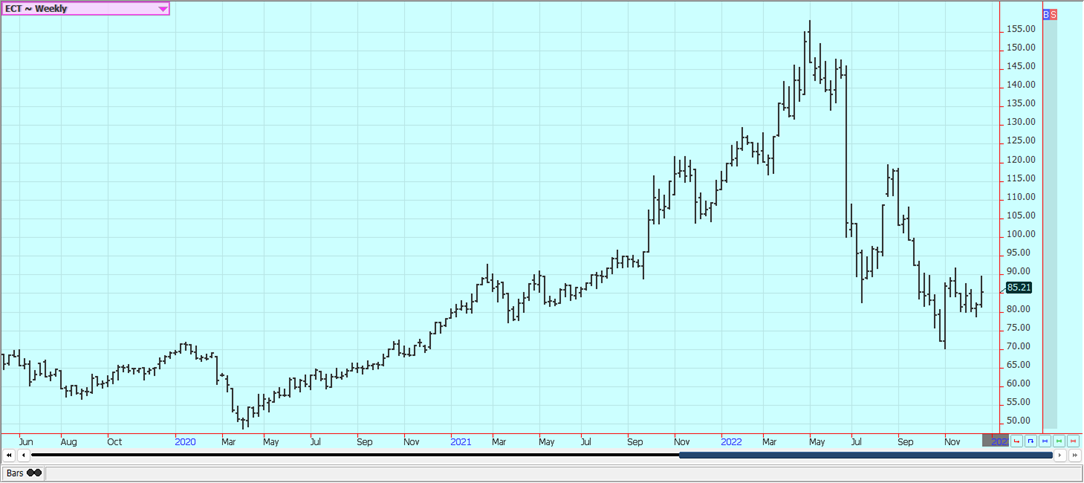Click the gray highlighted date box on time axis
This screenshot has width=1084, height=483.
[996, 440]
